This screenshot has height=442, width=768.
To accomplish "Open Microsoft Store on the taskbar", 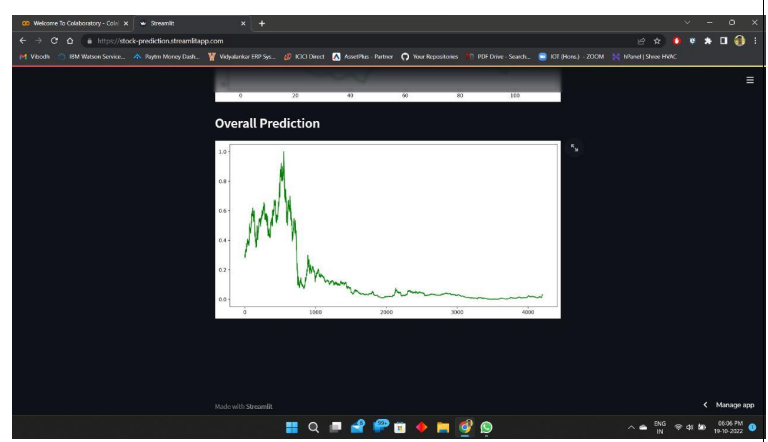I will (x=400, y=427).
